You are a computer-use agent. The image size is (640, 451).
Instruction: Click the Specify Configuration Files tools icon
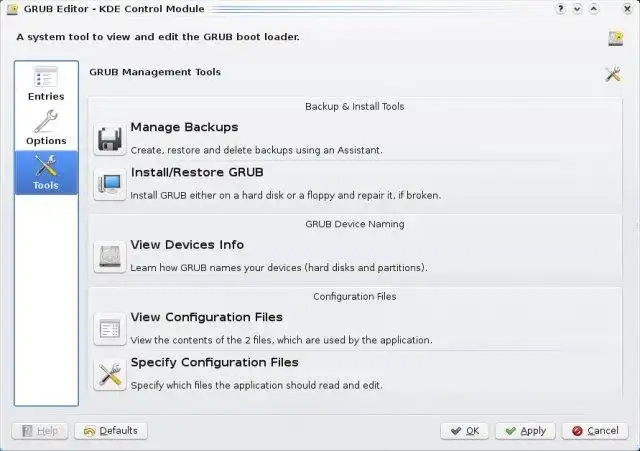(109, 374)
